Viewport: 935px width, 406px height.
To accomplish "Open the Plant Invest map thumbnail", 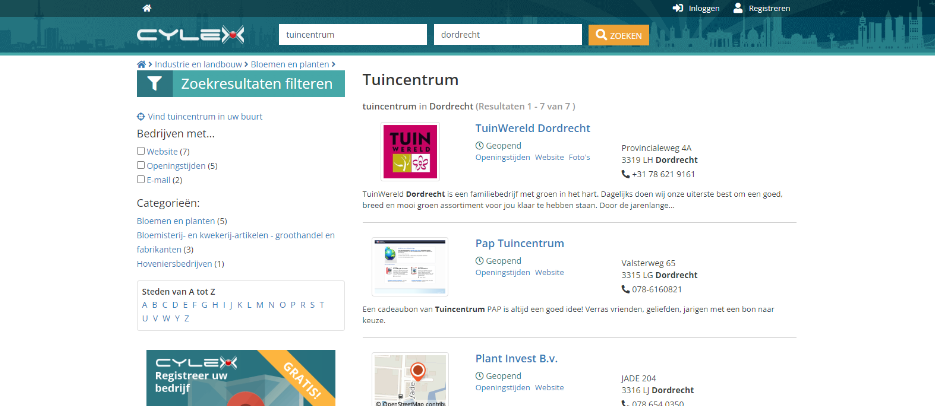I will 410,379.
